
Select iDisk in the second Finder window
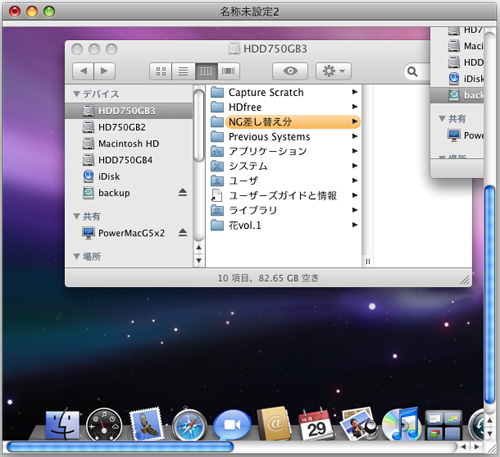457,79
